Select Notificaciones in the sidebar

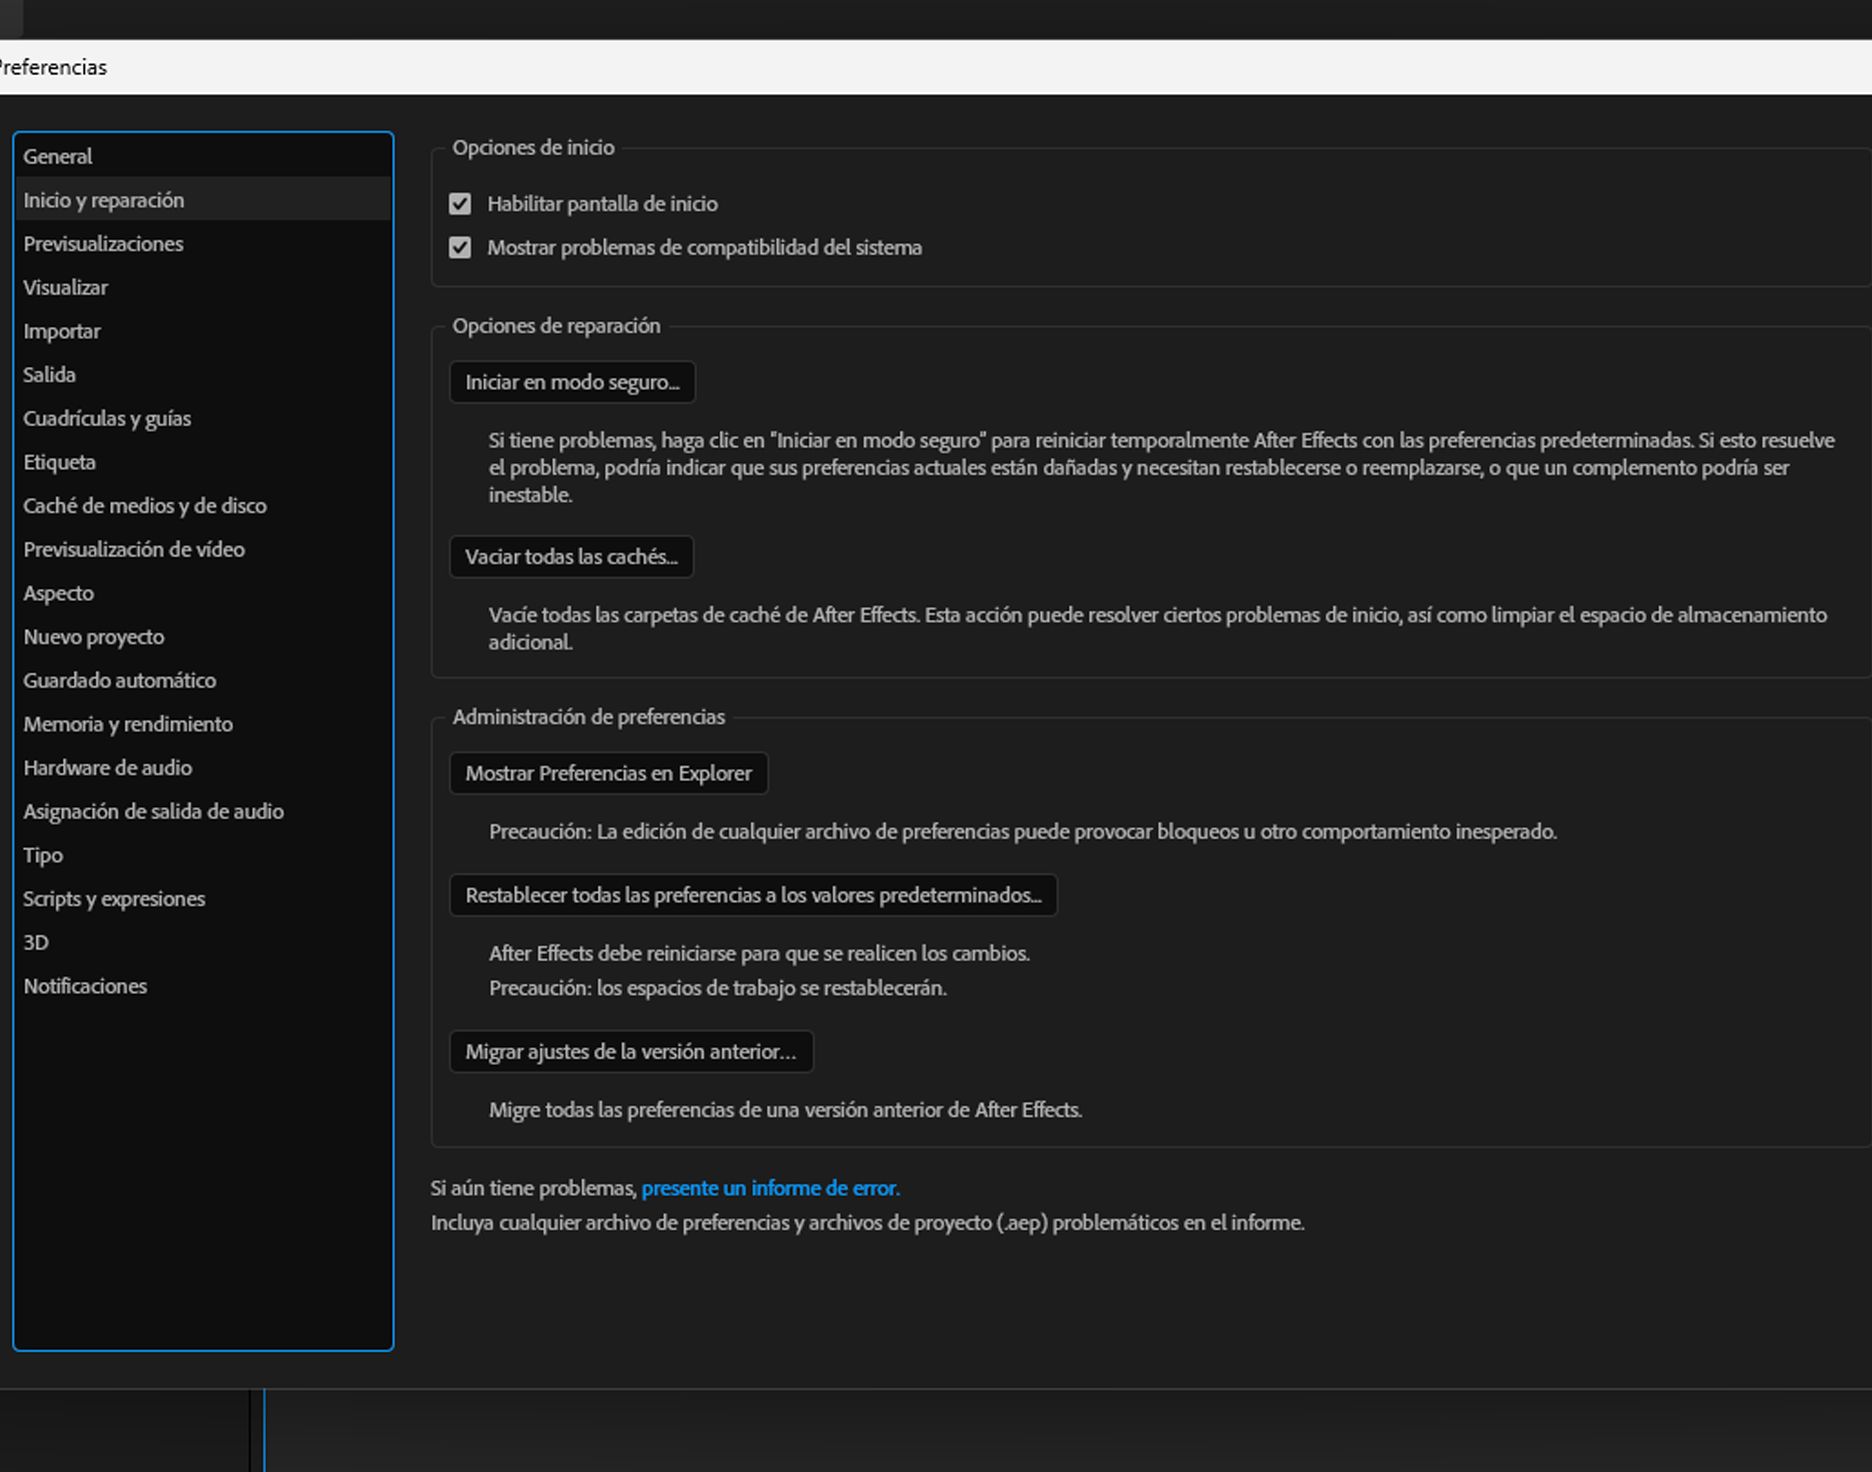pos(203,986)
